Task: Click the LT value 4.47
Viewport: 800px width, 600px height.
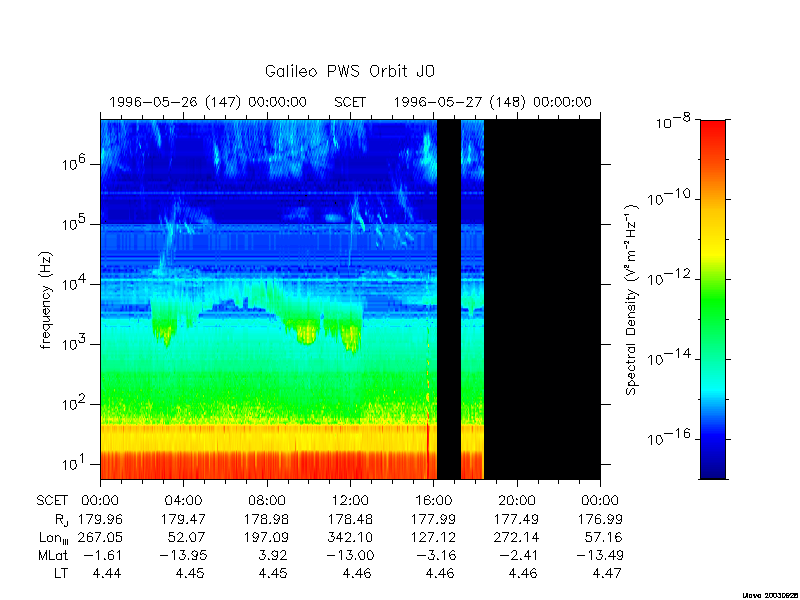Action: coord(607,573)
